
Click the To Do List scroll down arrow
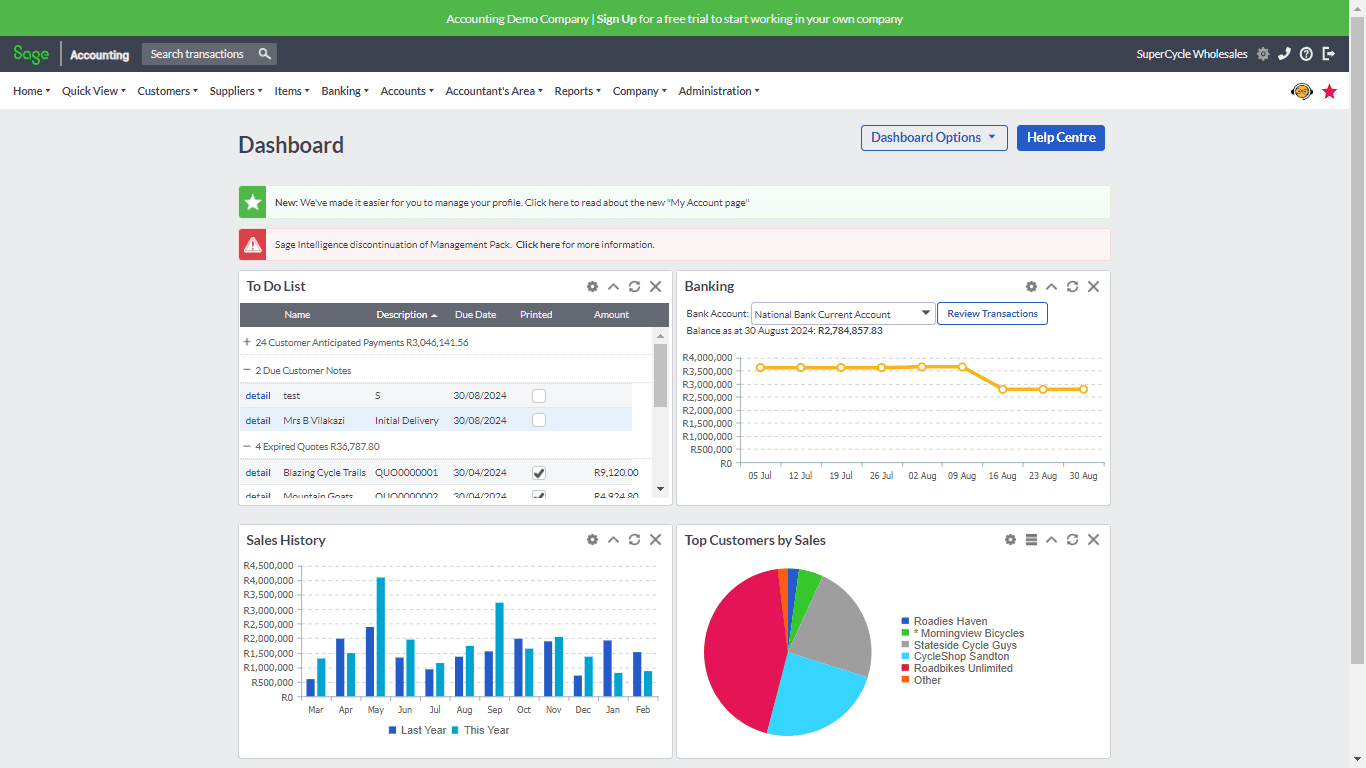tap(660, 489)
